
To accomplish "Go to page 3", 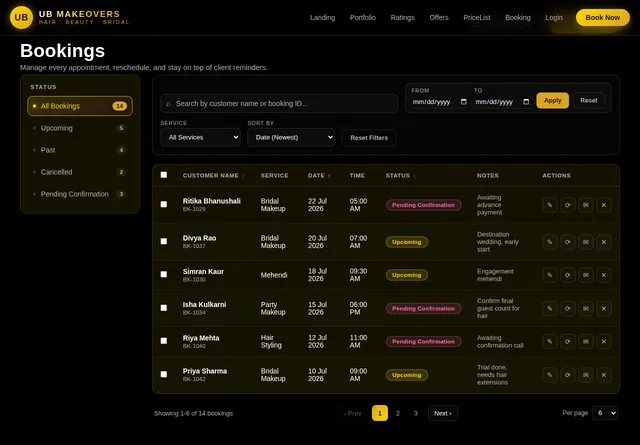I will [416, 413].
